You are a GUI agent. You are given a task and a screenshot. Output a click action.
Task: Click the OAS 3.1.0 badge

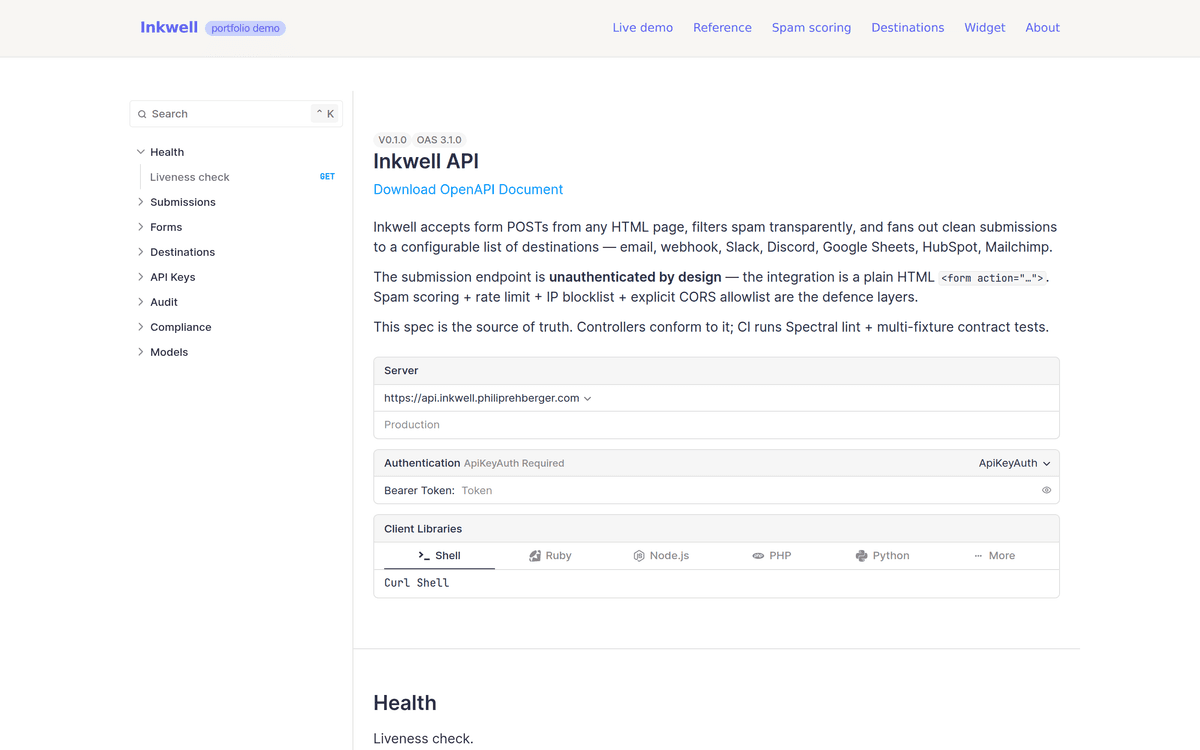coord(439,140)
